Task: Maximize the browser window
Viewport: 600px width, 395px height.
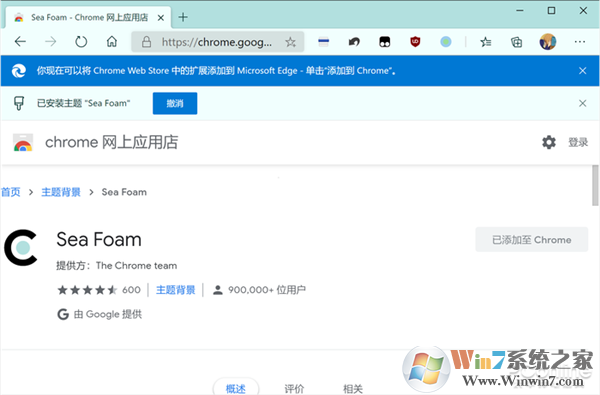Action: coord(551,10)
